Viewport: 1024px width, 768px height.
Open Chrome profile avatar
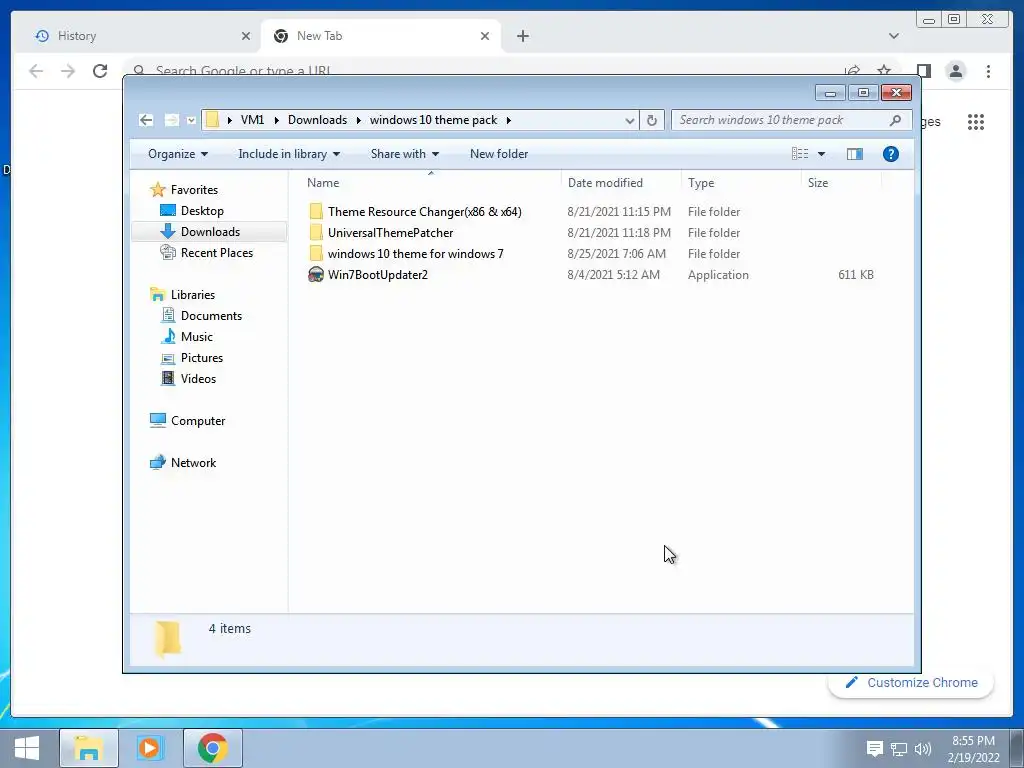coord(955,71)
